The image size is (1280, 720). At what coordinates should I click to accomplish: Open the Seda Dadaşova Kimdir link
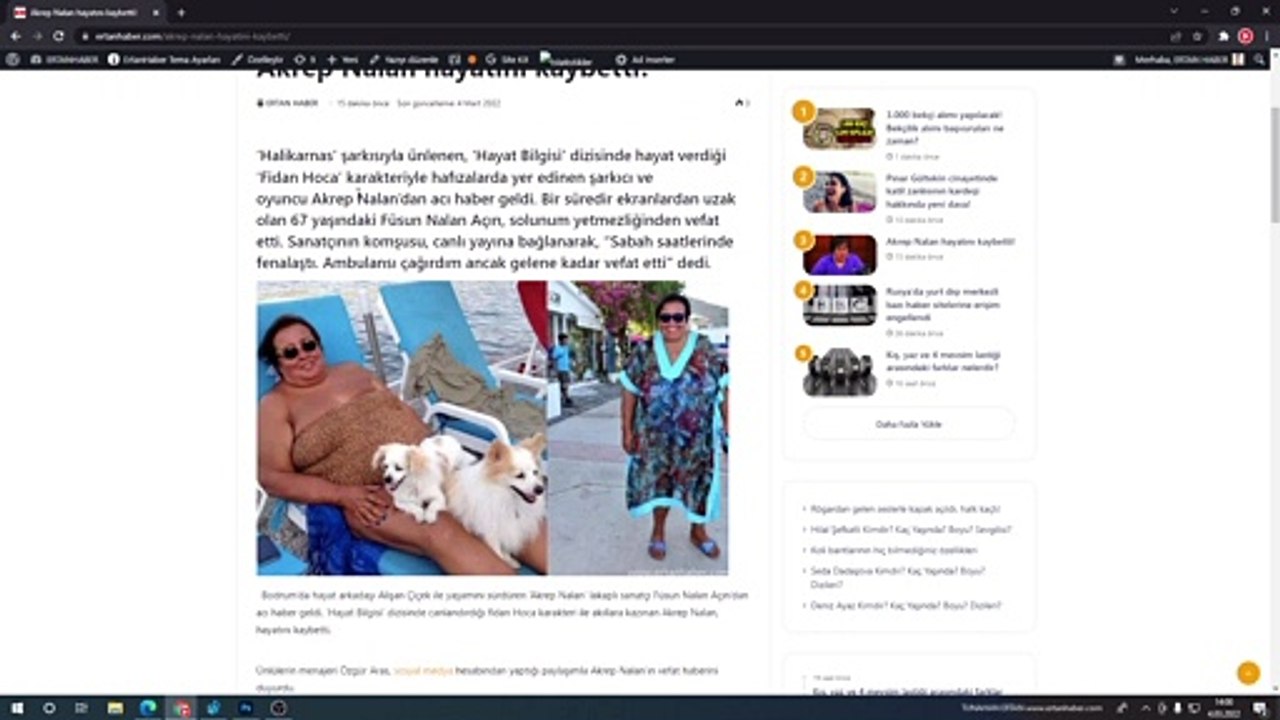tap(897, 577)
